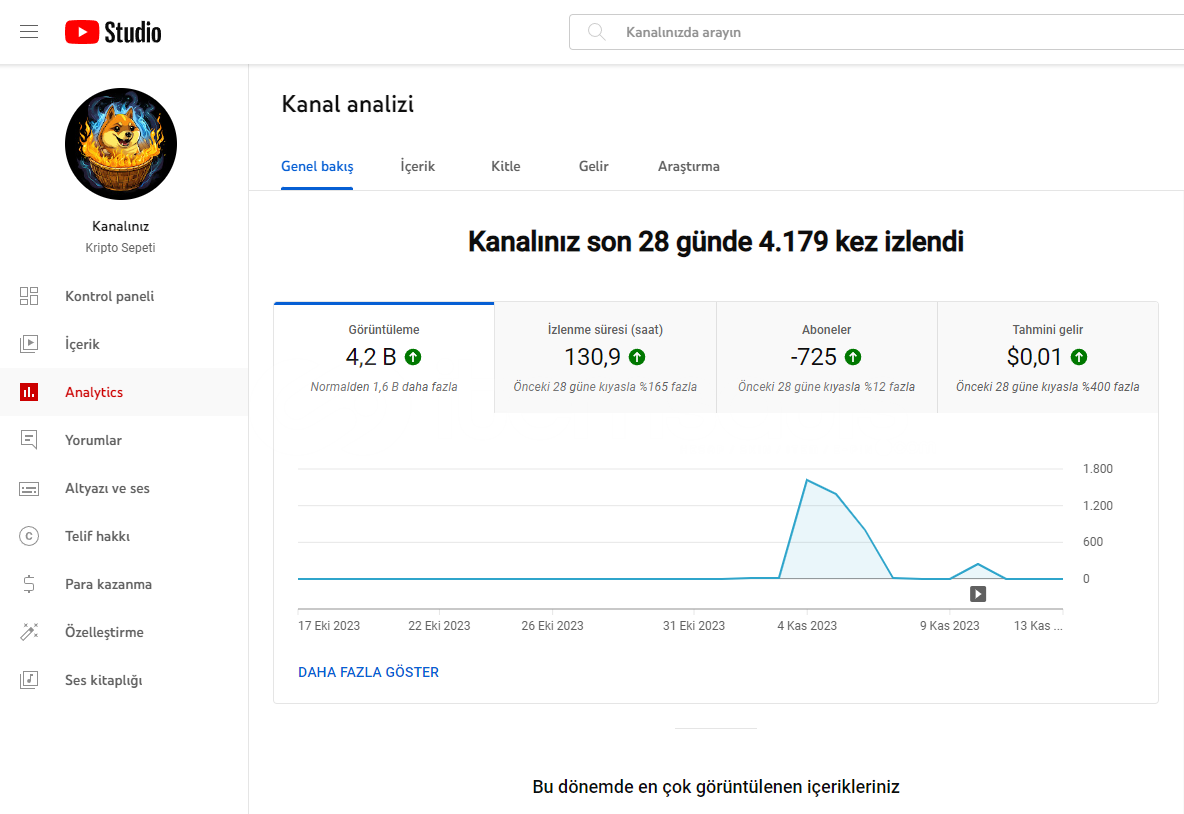1184x814 pixels.
Task: Open Altyazı ve ses subtitles icon
Action: coord(29,489)
